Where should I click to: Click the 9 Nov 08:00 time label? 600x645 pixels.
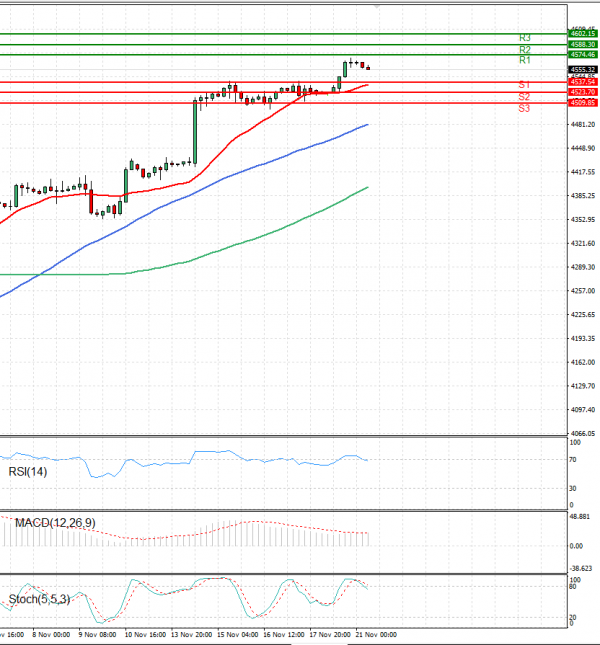click(x=97, y=635)
